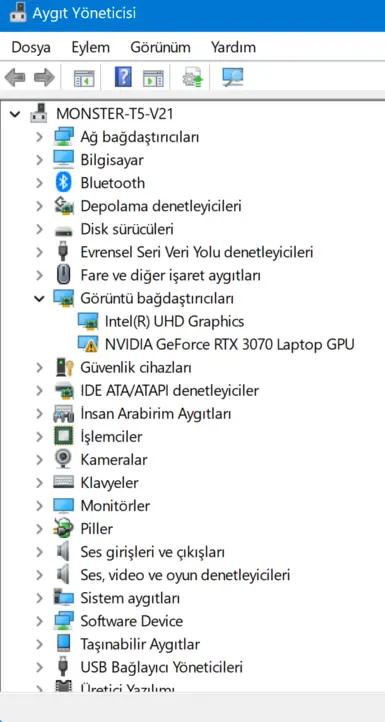The image size is (385, 722).
Task: Click the Show/Hide console tree icon
Action: [x=84, y=78]
